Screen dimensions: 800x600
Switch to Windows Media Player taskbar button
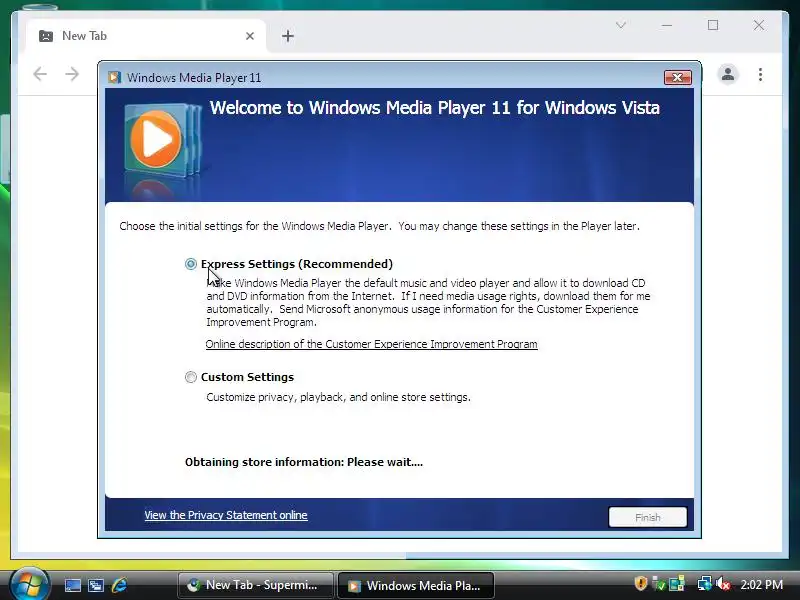point(416,585)
